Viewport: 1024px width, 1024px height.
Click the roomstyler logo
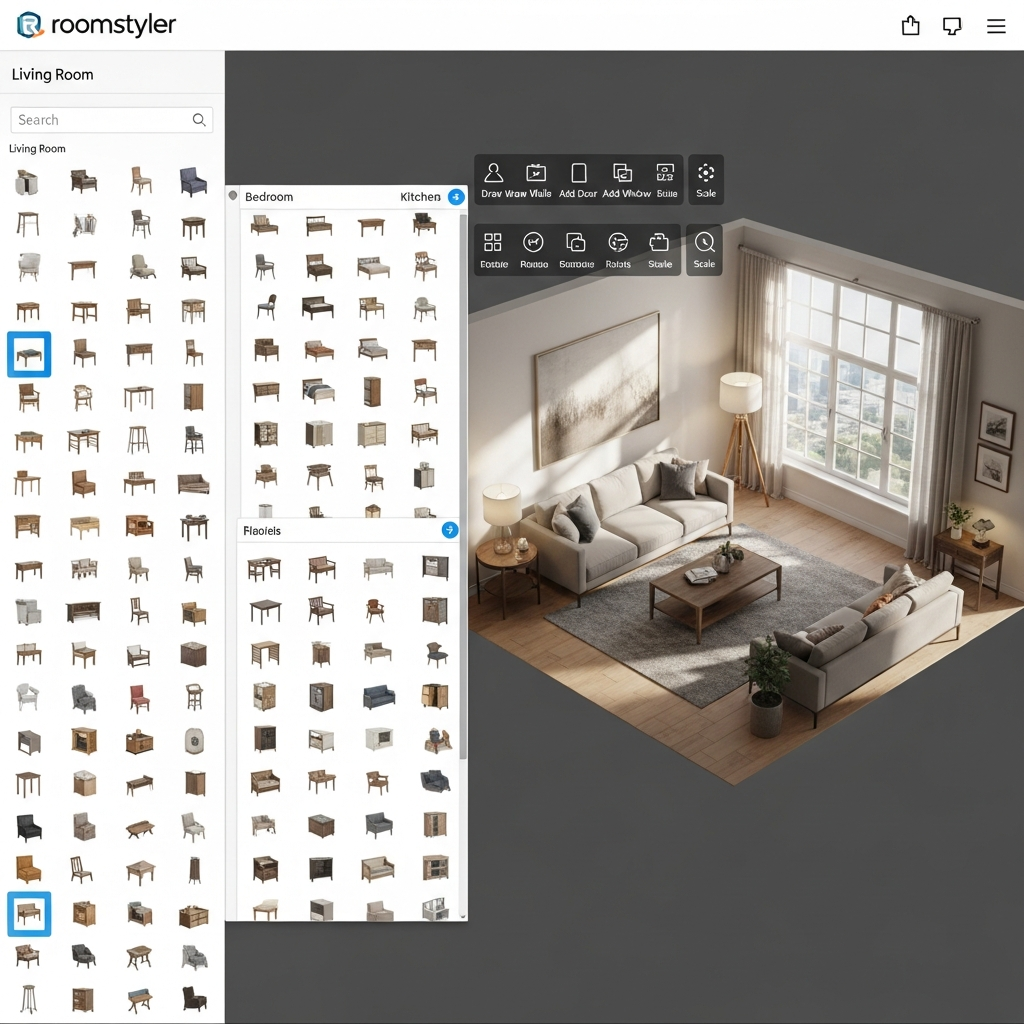pyautogui.click(x=97, y=25)
